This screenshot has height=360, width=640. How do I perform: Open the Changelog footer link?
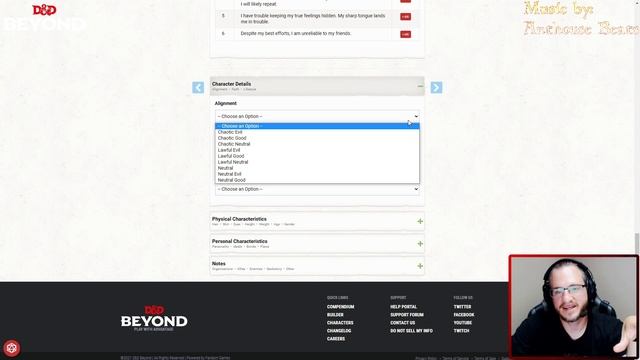click(339, 331)
